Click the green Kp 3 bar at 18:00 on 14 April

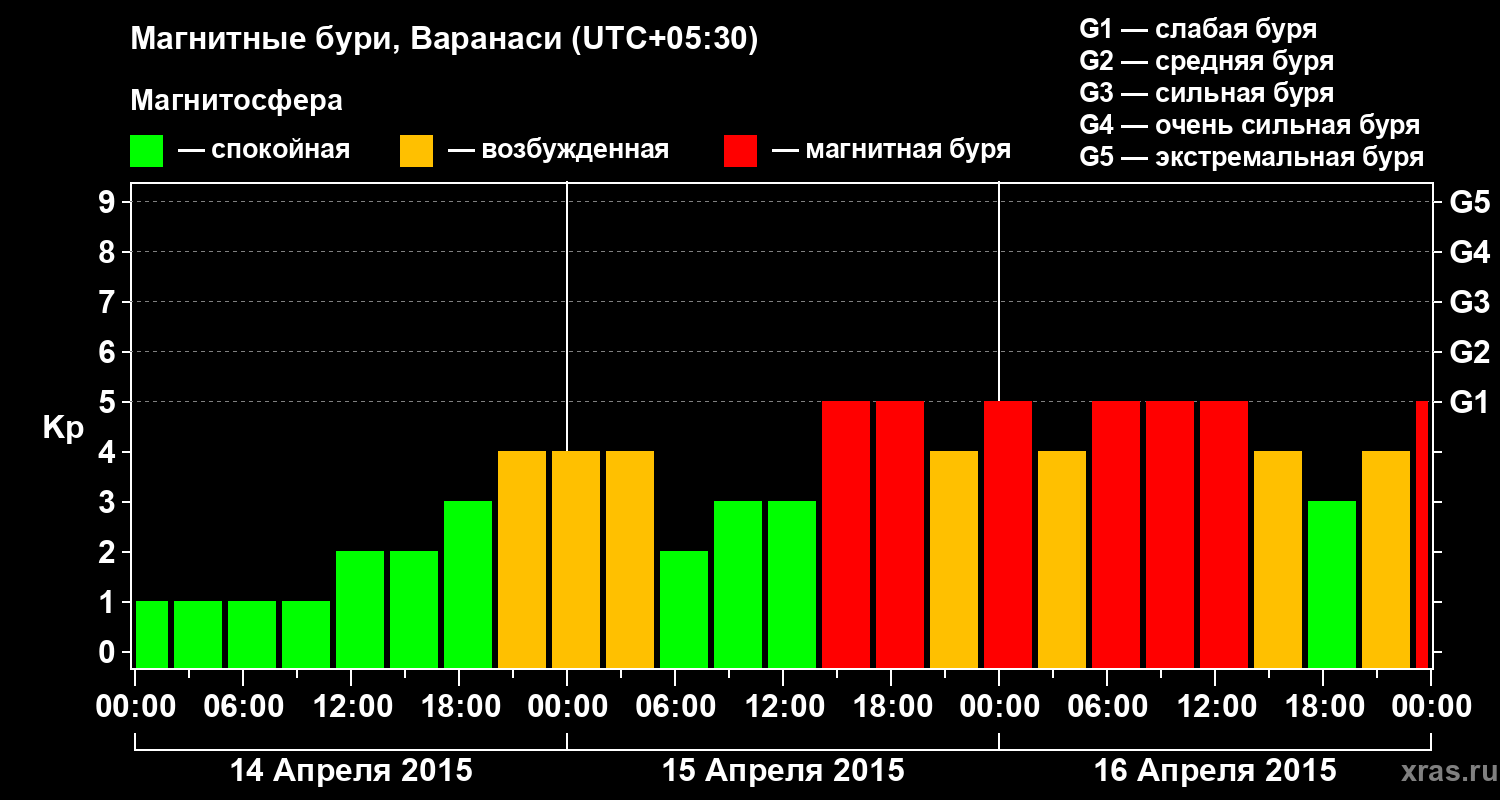[468, 584]
